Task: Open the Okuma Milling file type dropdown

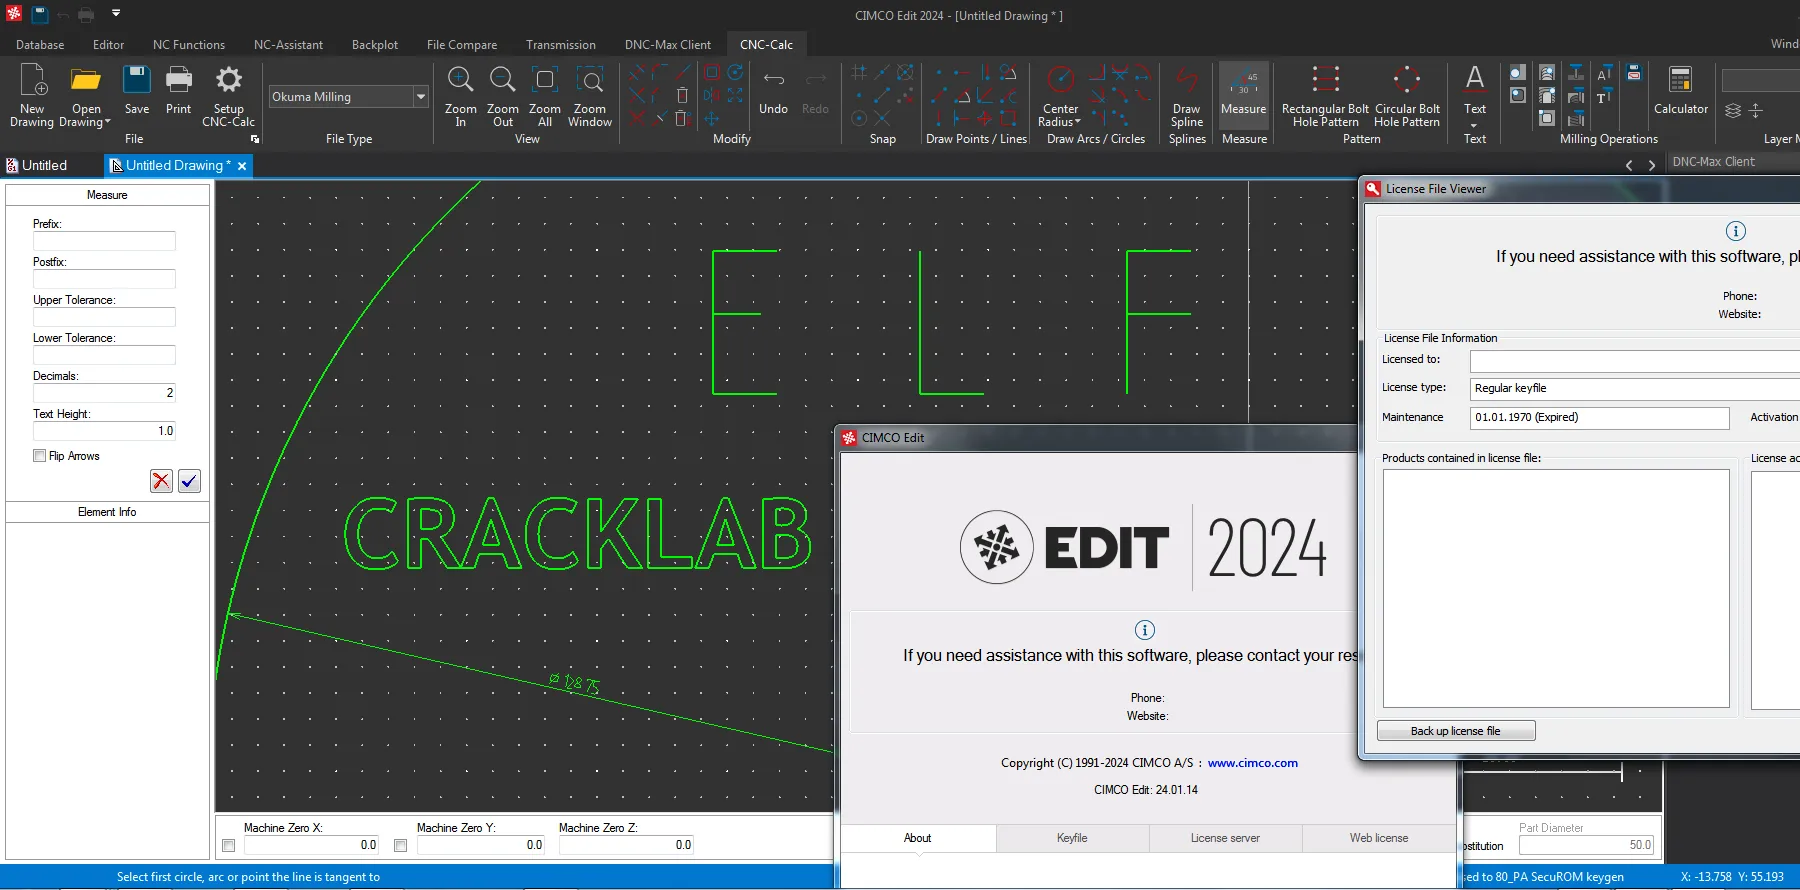Action: [421, 97]
